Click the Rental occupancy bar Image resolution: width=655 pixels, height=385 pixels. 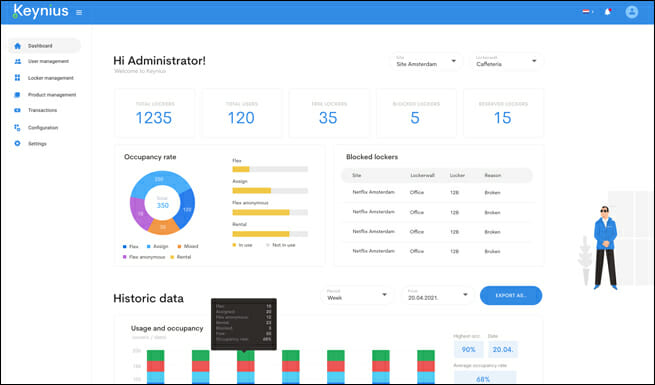[x=270, y=234]
